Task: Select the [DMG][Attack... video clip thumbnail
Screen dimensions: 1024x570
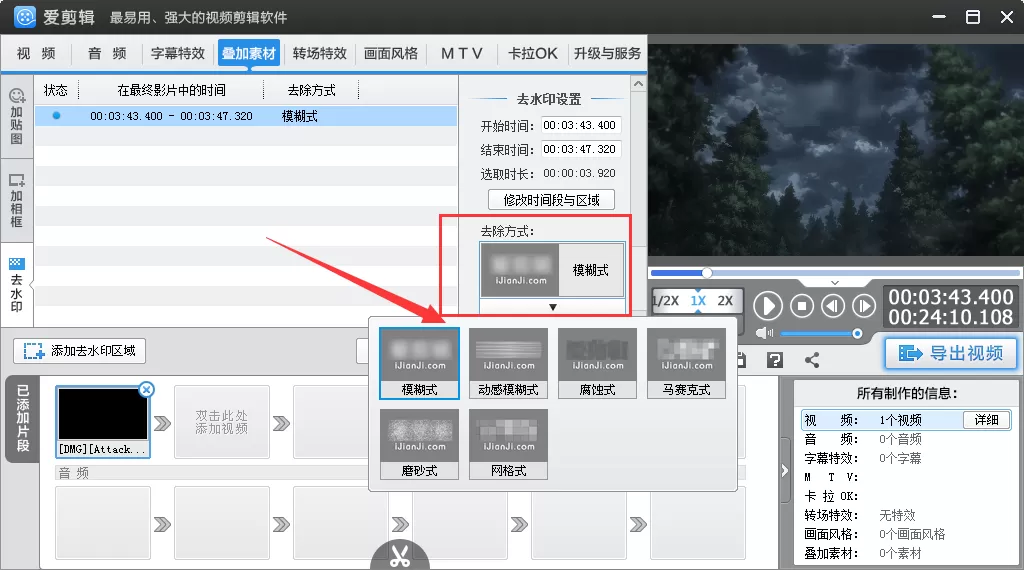Action: coord(103,421)
